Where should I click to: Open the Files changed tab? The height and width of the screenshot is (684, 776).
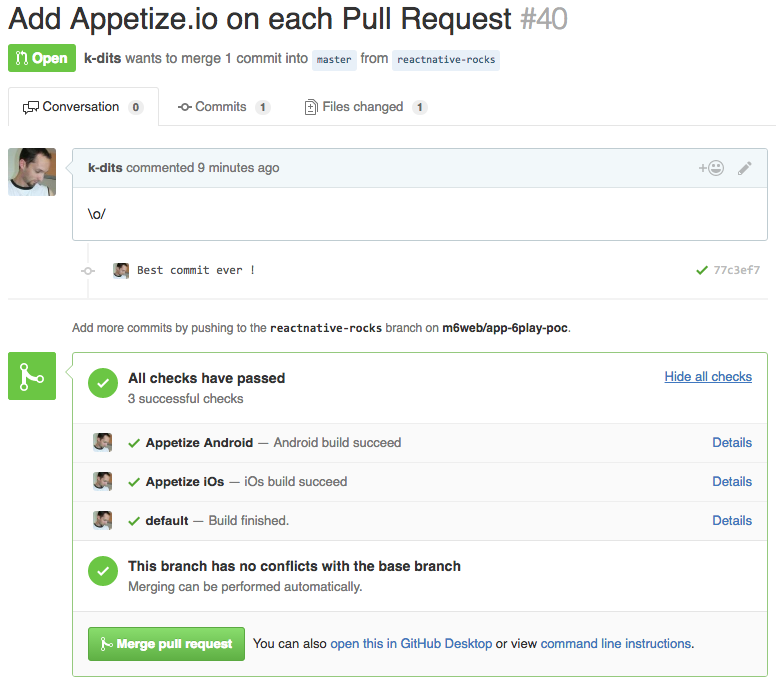click(x=366, y=107)
